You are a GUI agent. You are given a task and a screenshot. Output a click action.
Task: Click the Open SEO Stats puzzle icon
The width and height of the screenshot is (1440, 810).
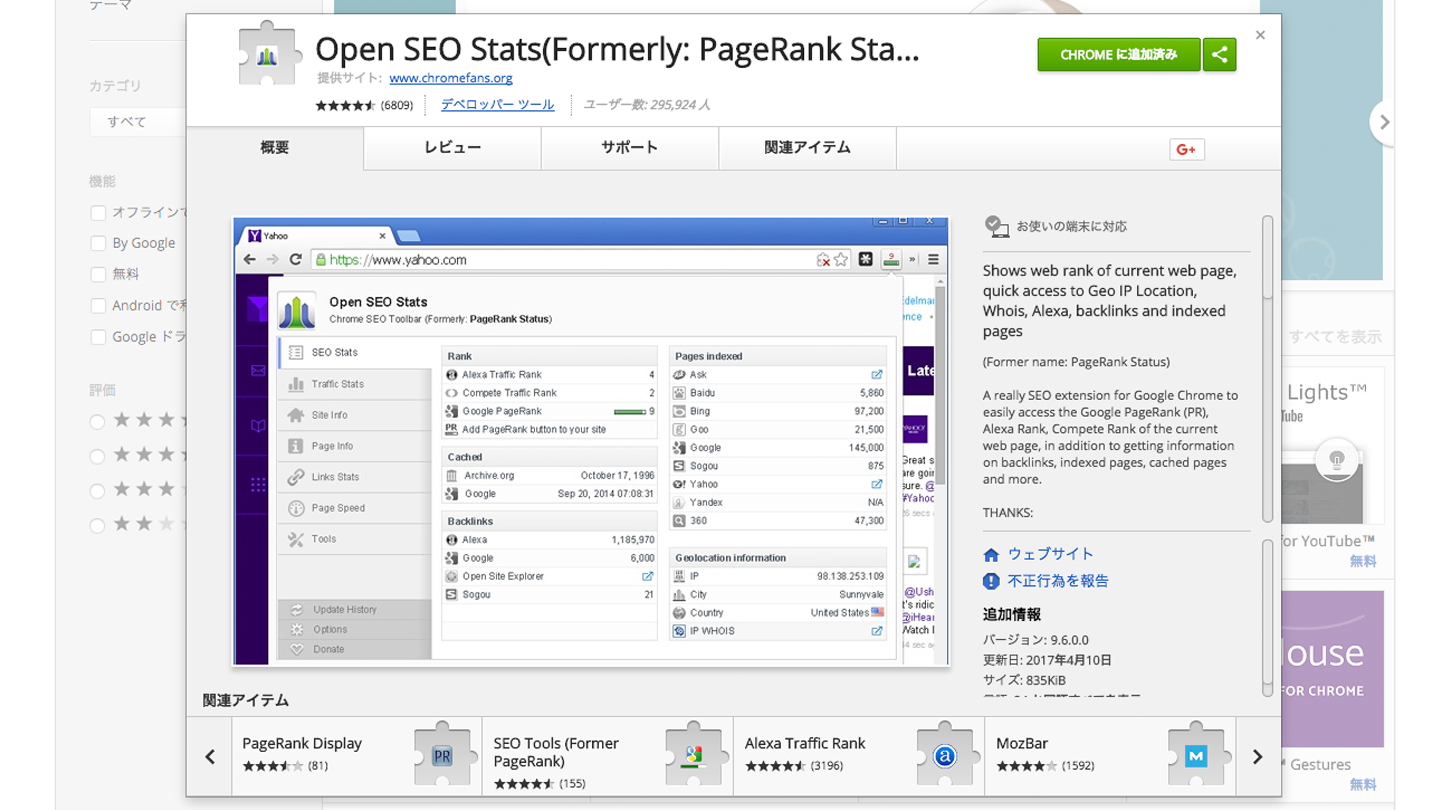point(268,55)
